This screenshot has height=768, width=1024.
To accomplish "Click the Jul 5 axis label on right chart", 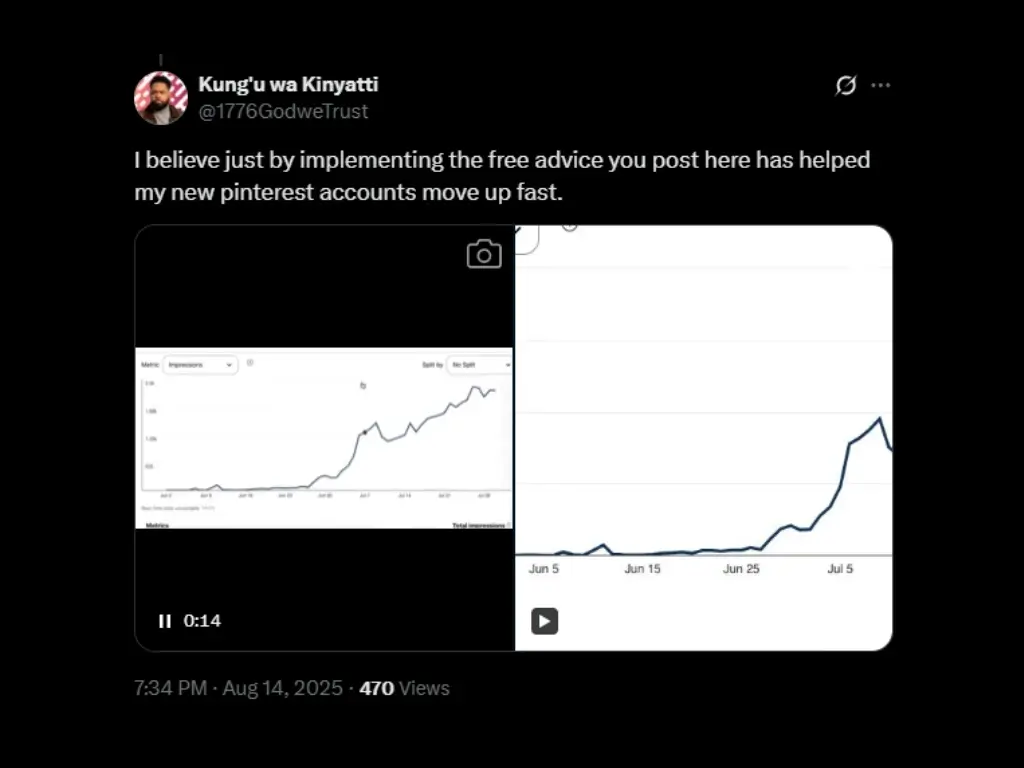I will click(x=840, y=569).
